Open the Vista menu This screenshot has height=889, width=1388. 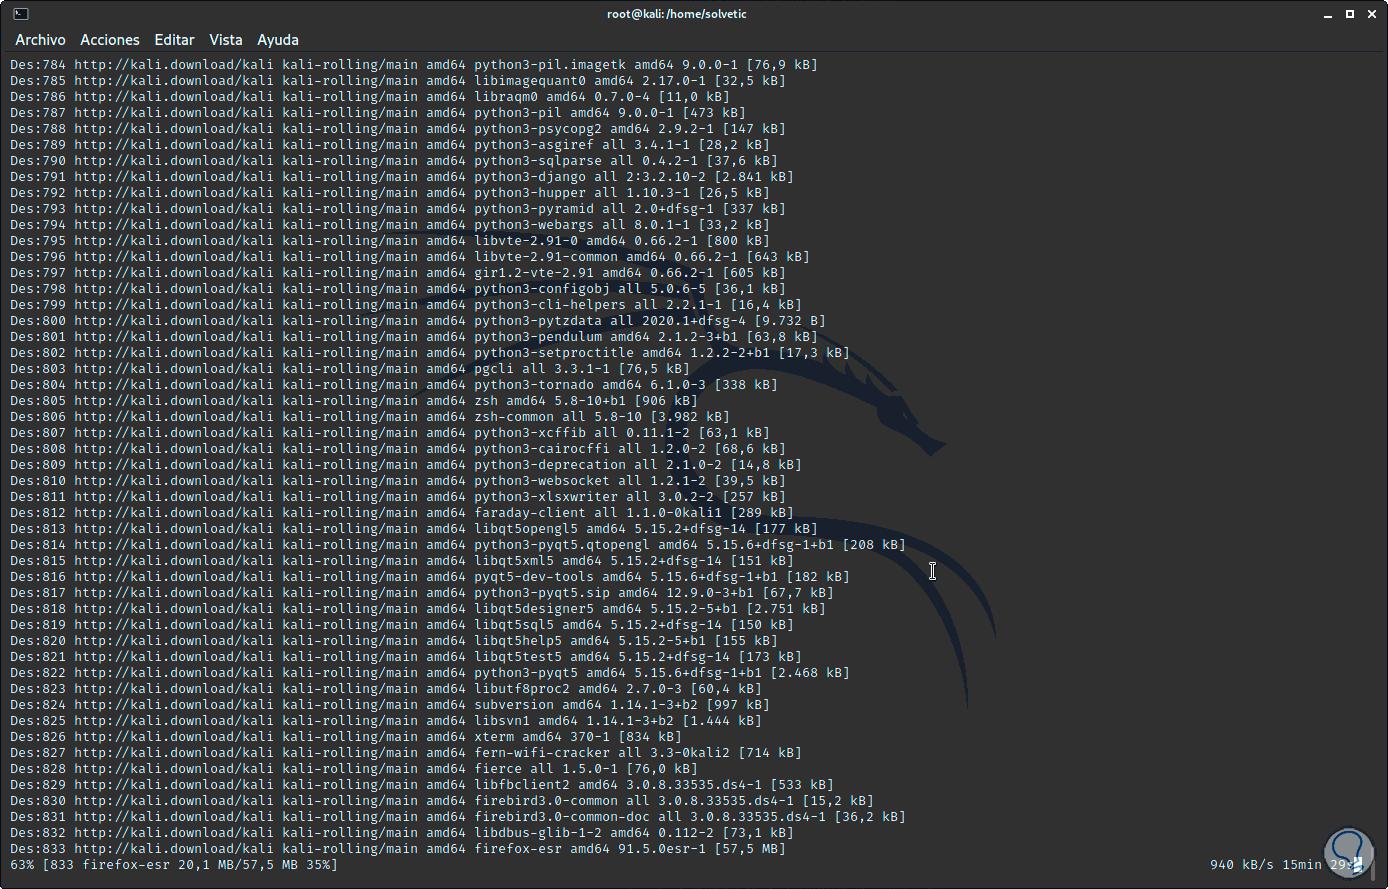226,40
